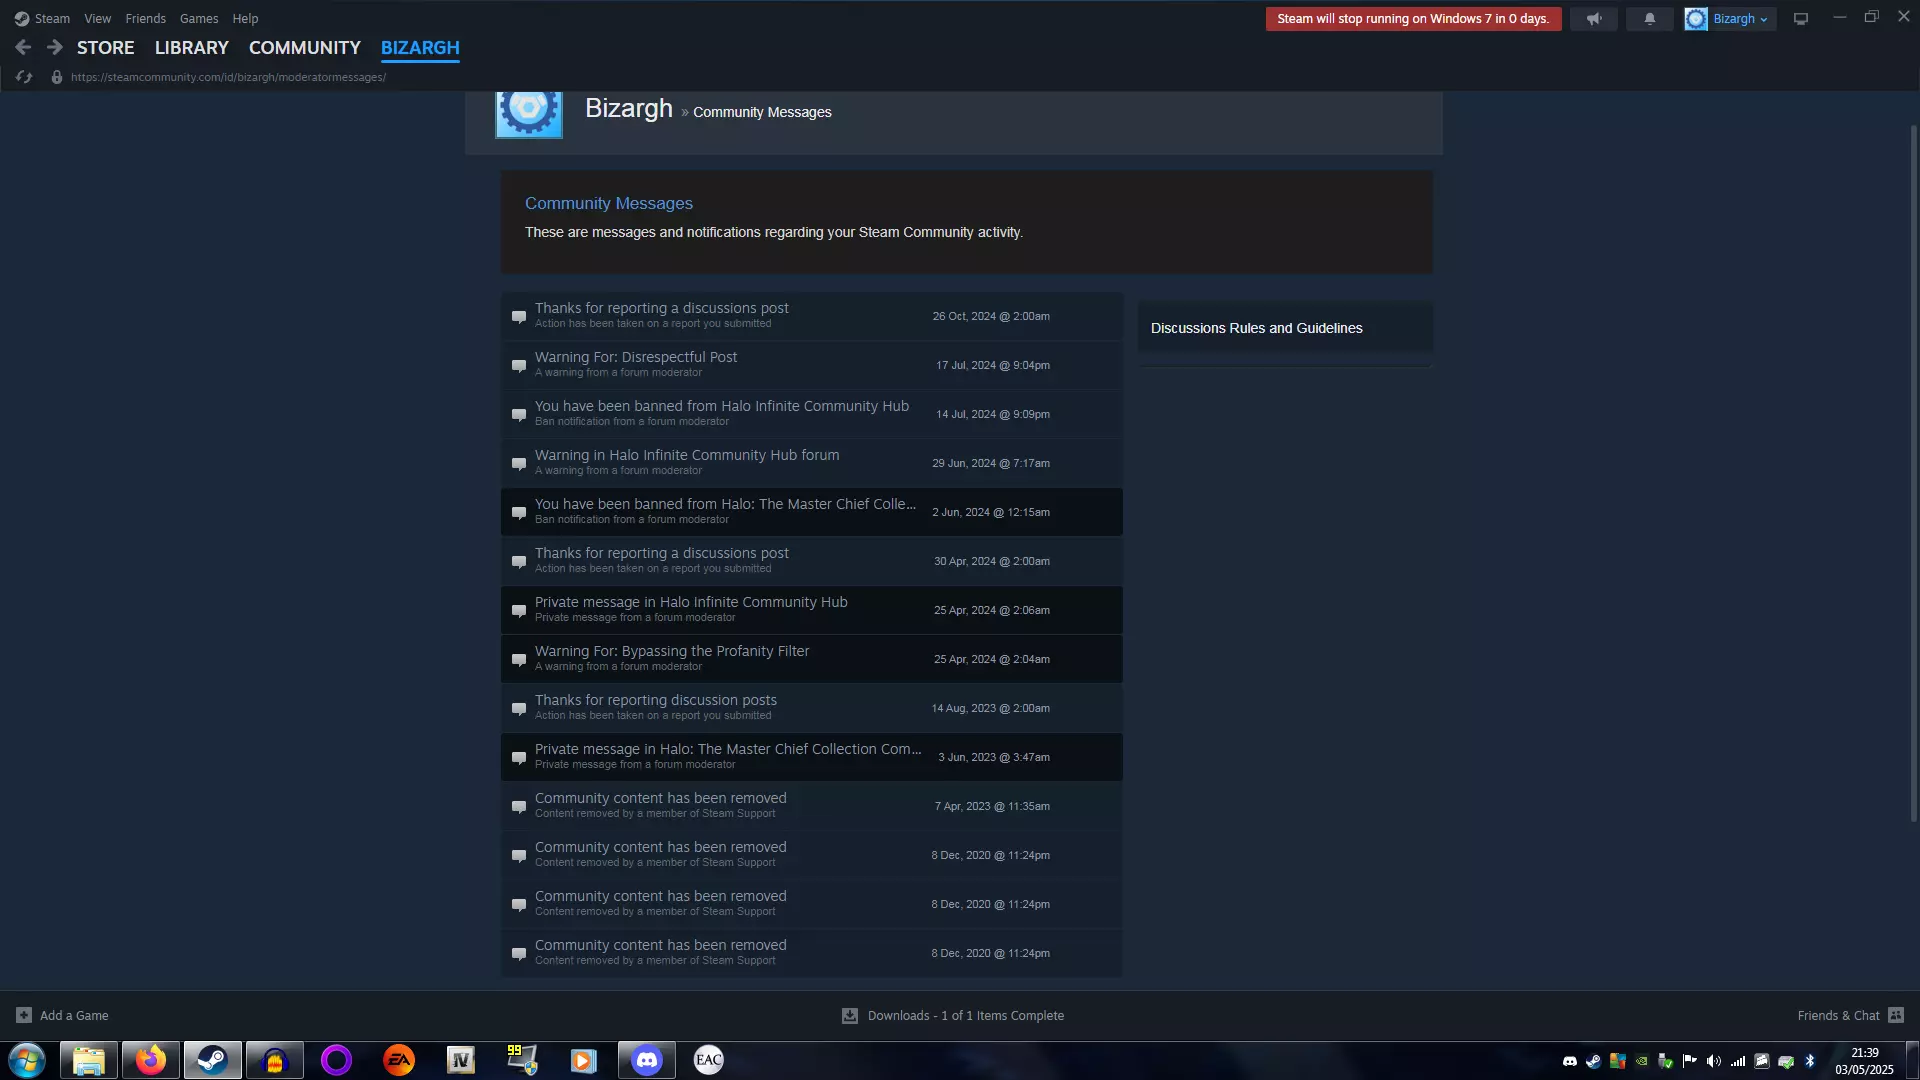Open the Warning For: Disrespectful Post message

[636, 357]
